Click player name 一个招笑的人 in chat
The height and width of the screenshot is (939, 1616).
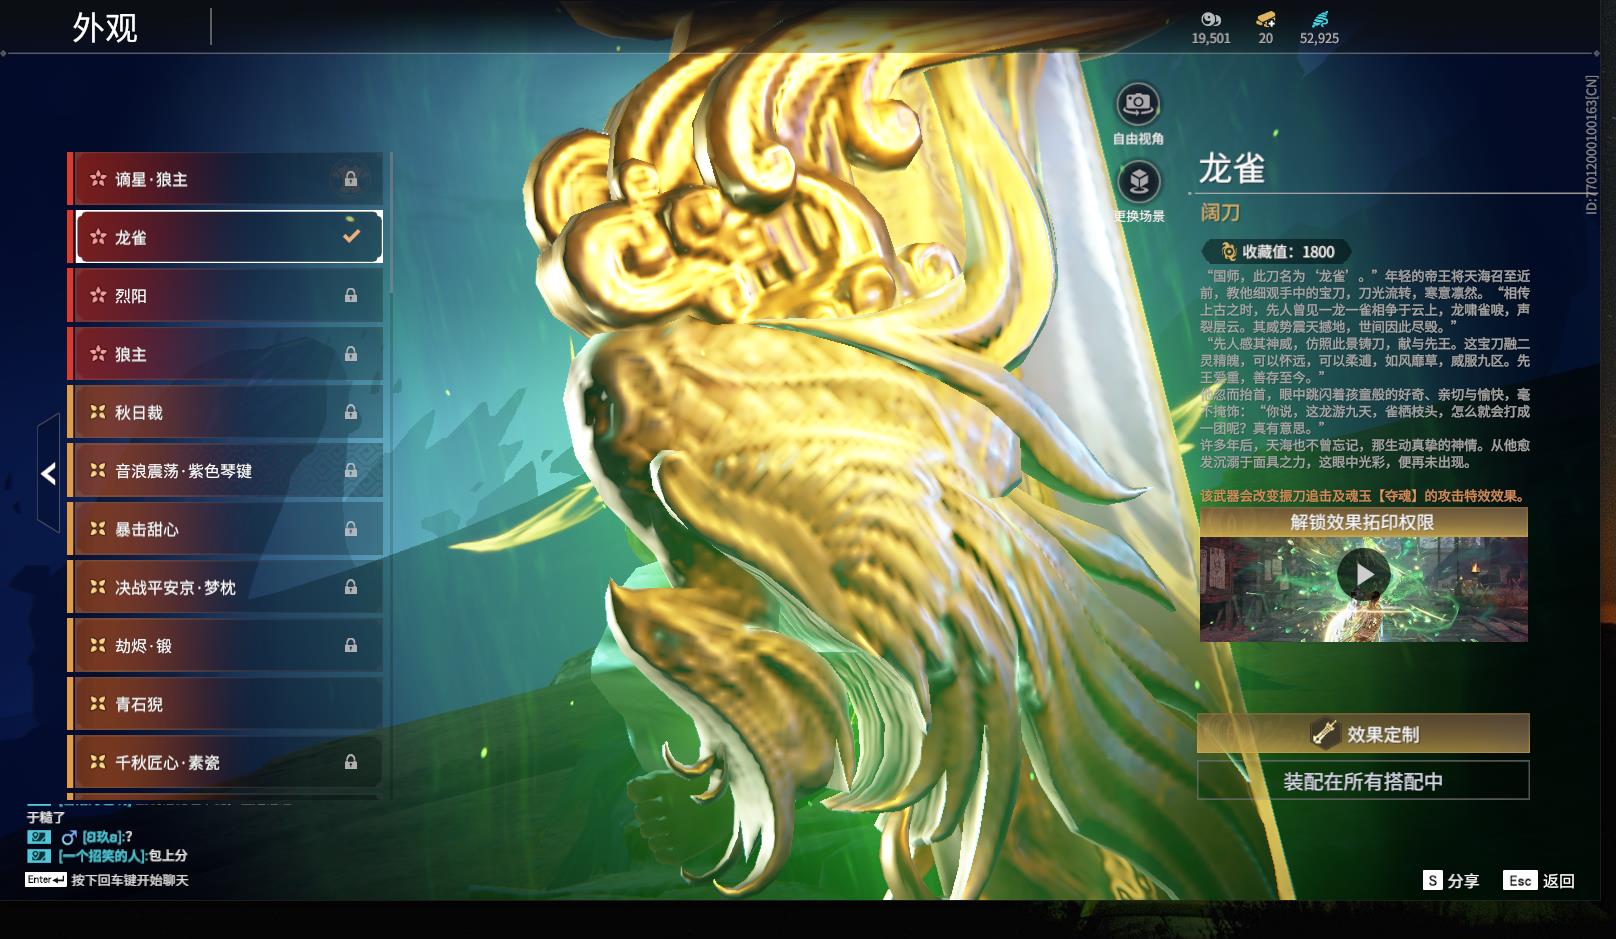point(102,856)
